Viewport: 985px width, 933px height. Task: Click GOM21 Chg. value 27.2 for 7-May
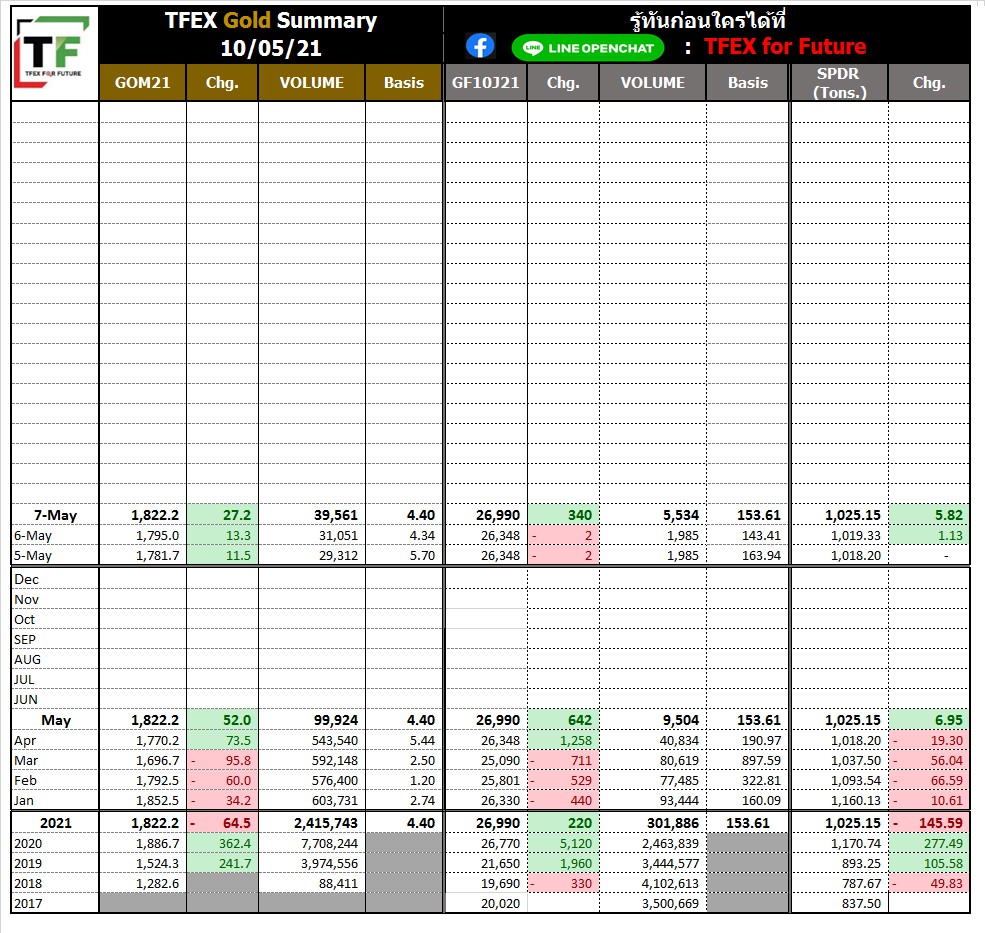tap(237, 515)
